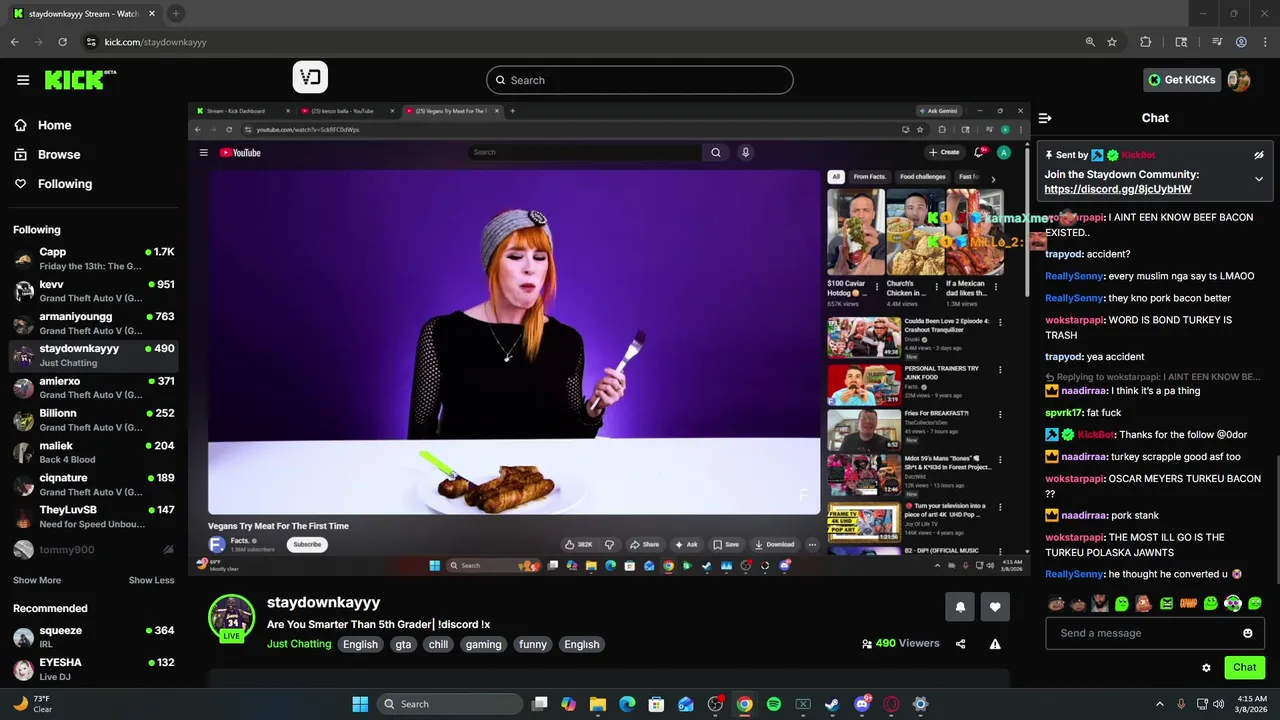Bookmark this page with star icon
The image size is (1280, 720).
click(1112, 42)
